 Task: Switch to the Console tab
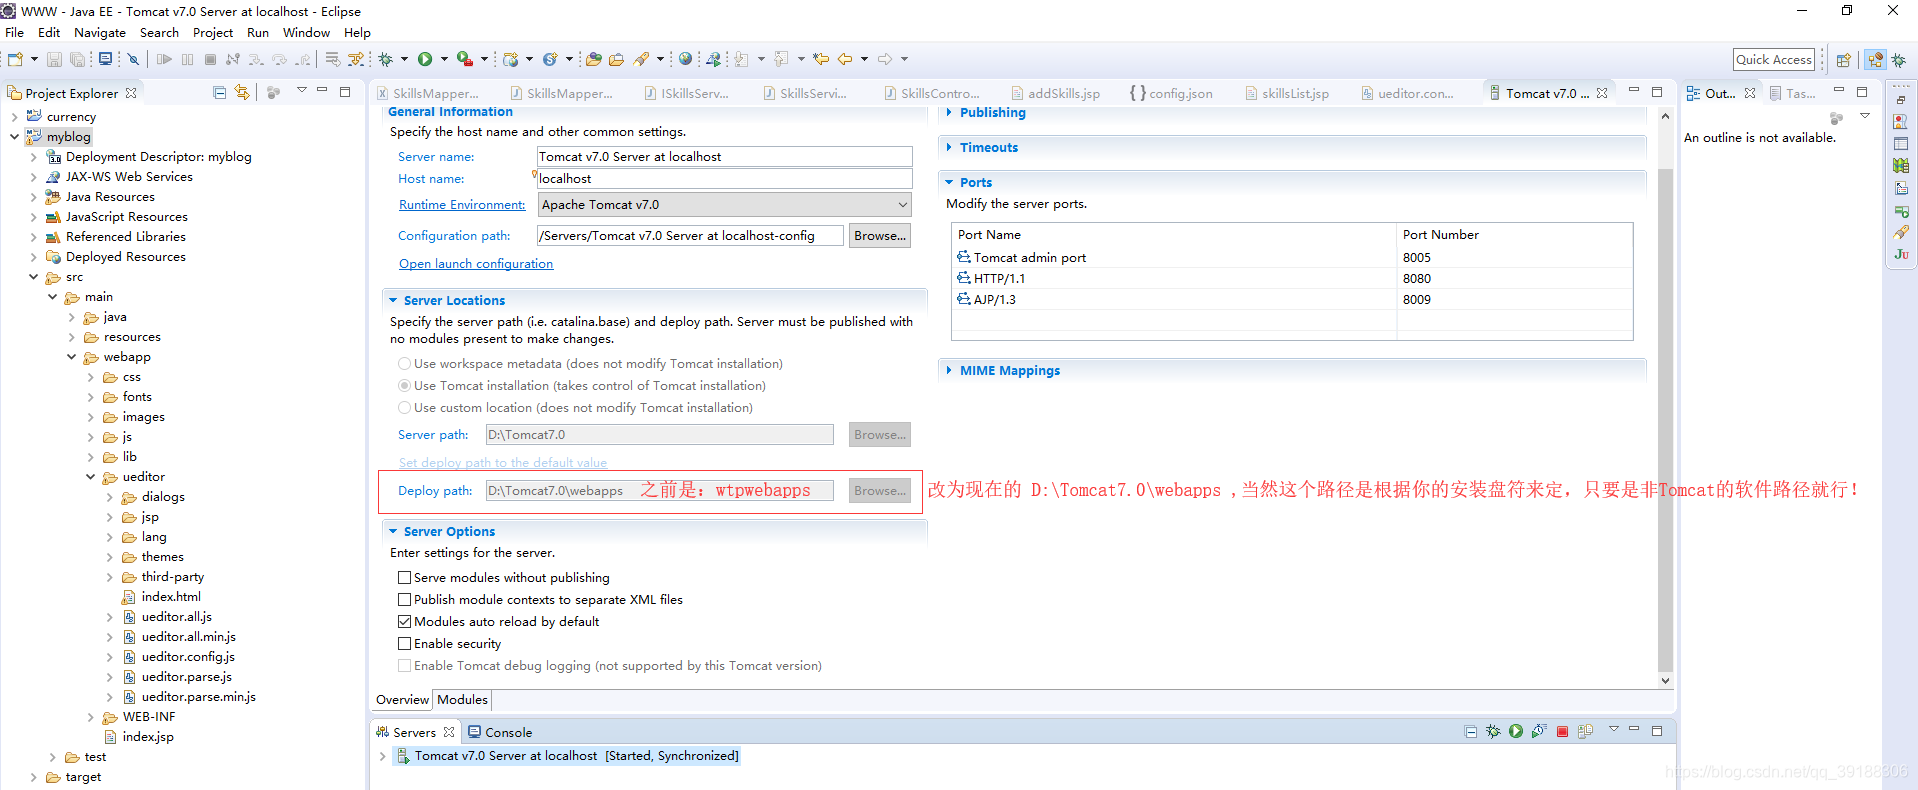tap(500, 732)
